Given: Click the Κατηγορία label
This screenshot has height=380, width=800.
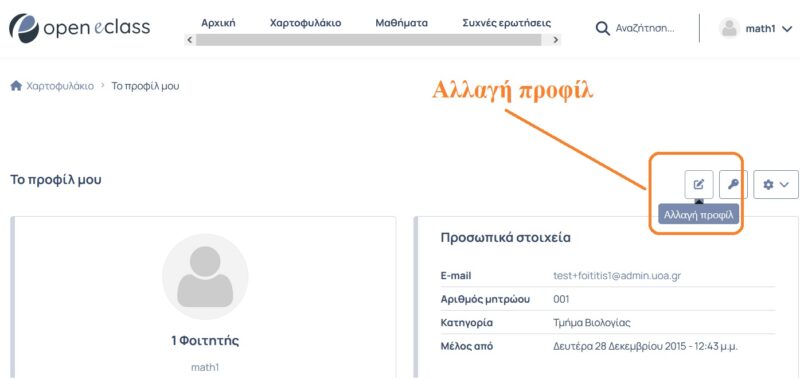Looking at the screenshot, I should [x=466, y=323].
